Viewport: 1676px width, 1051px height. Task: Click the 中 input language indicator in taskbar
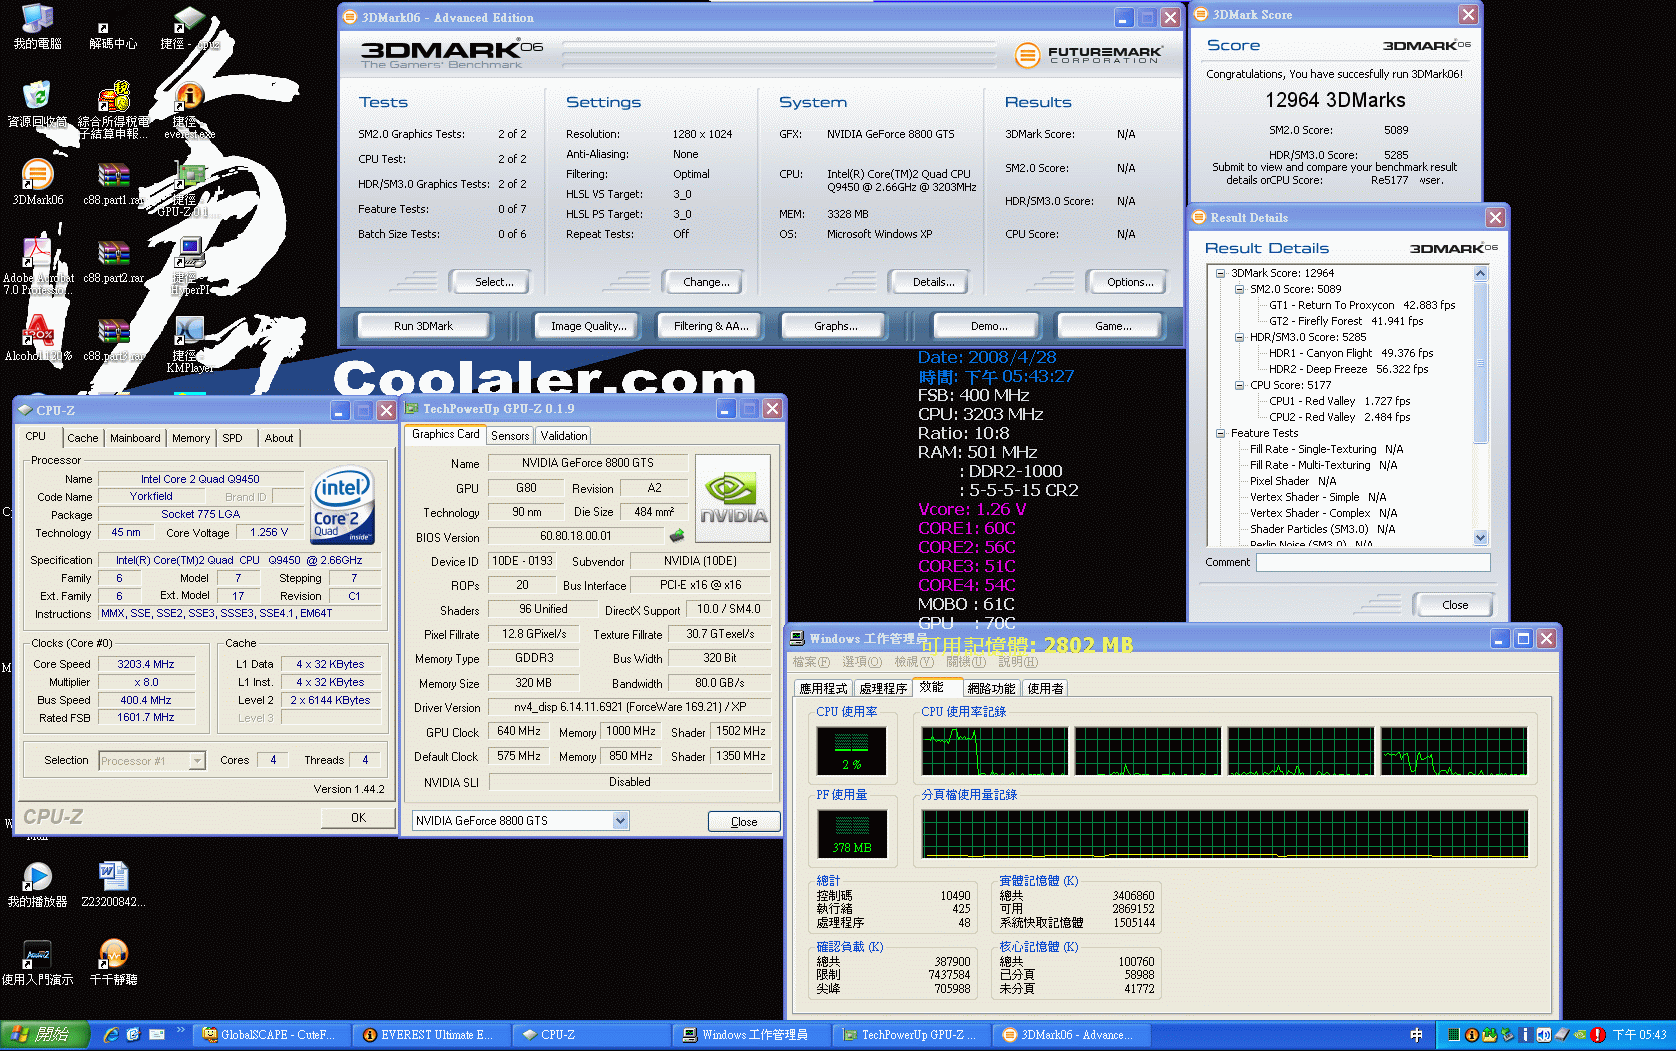[1416, 1035]
